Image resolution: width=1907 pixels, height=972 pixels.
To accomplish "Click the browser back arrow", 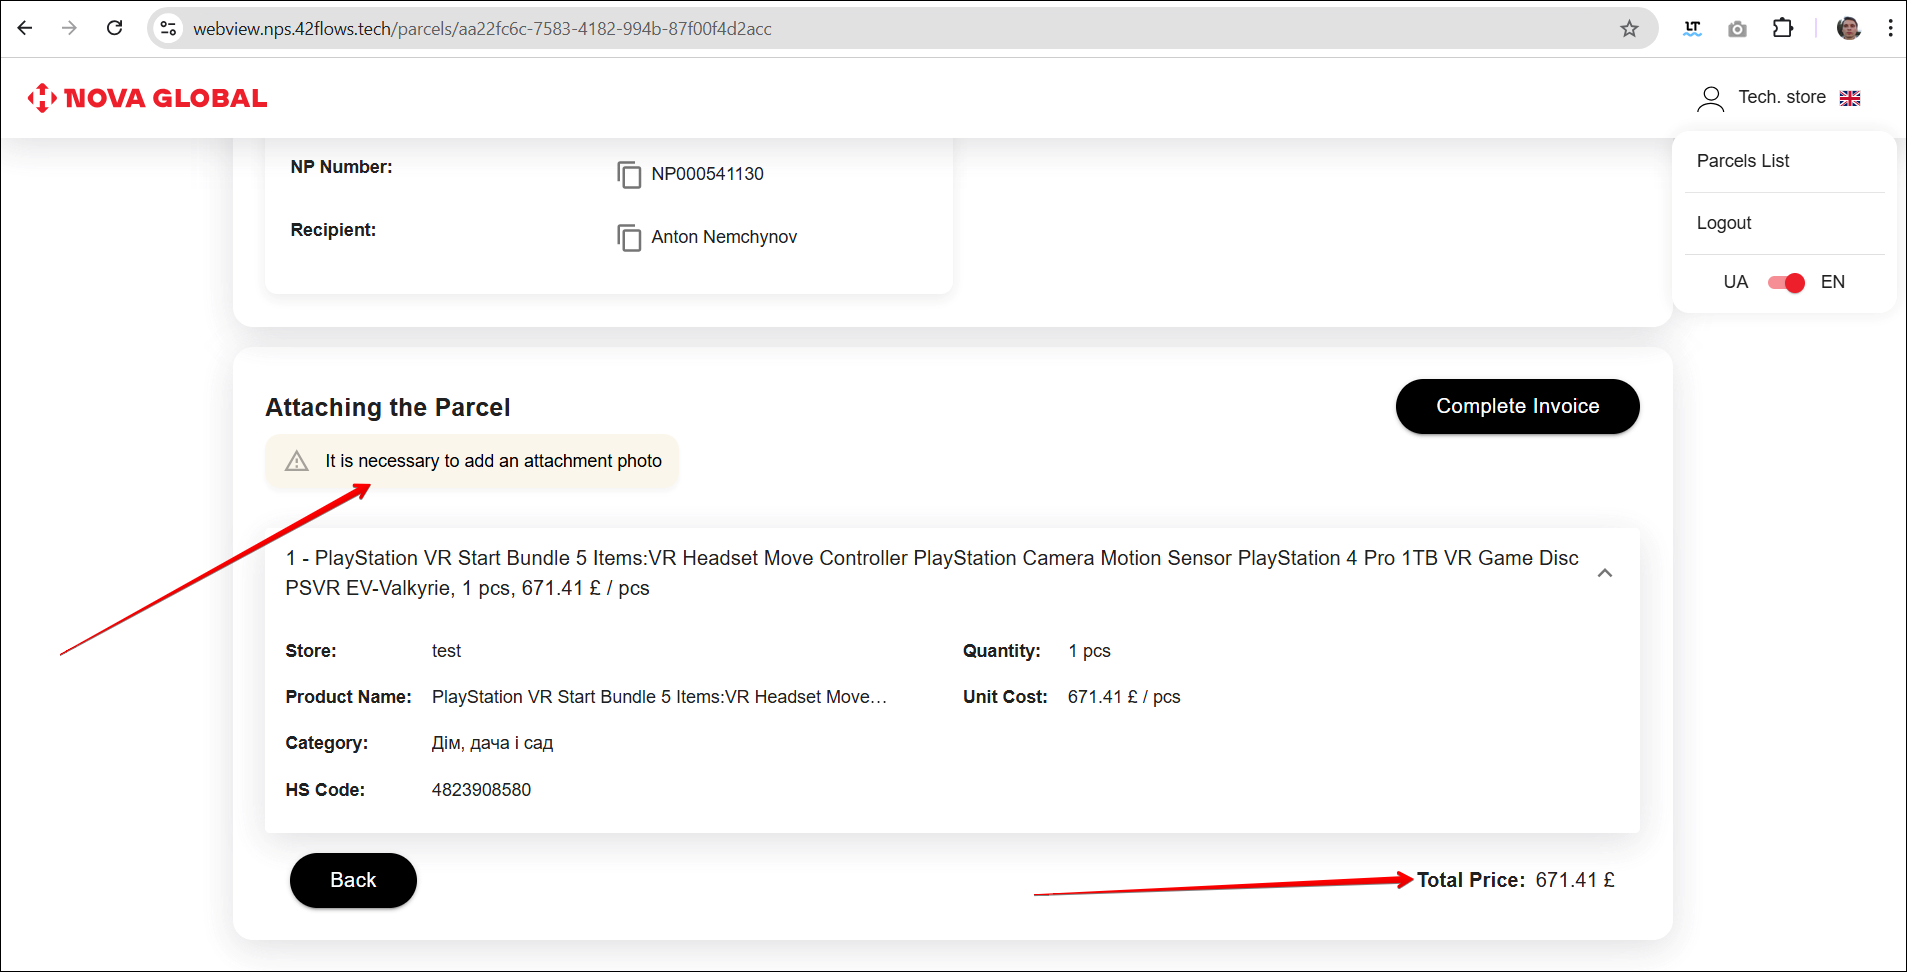I will point(25,28).
